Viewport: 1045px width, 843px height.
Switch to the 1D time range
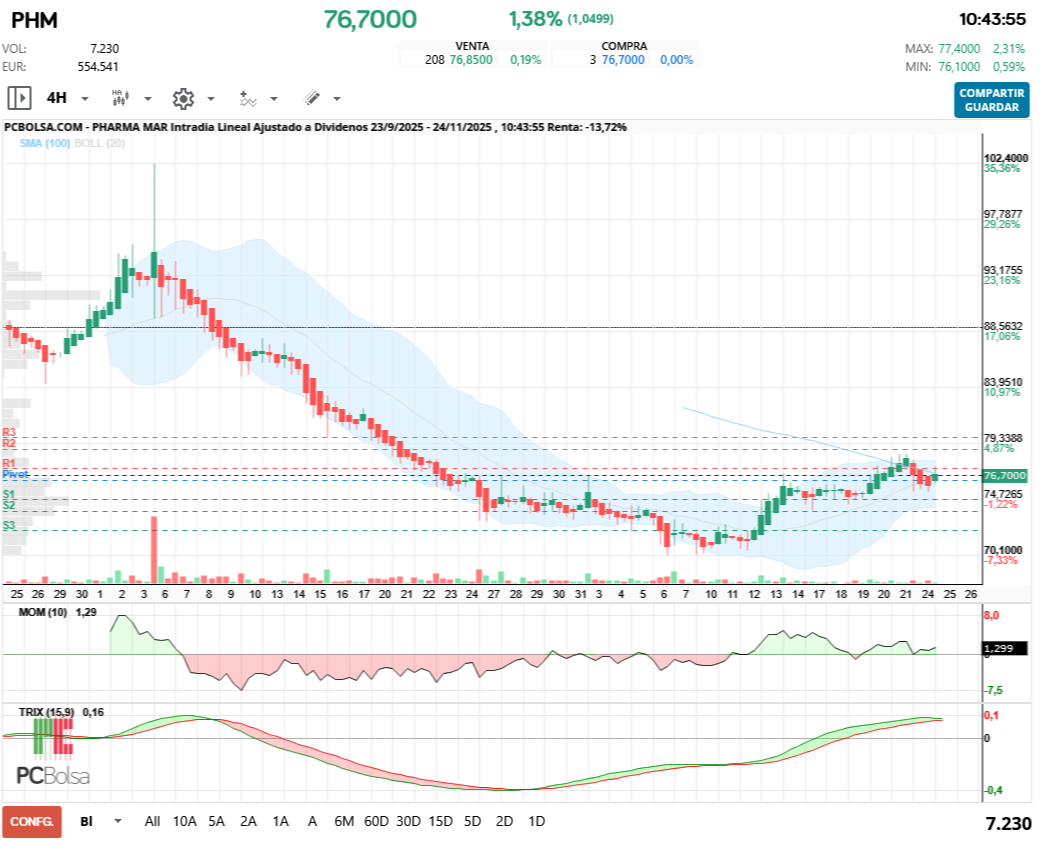click(x=536, y=821)
